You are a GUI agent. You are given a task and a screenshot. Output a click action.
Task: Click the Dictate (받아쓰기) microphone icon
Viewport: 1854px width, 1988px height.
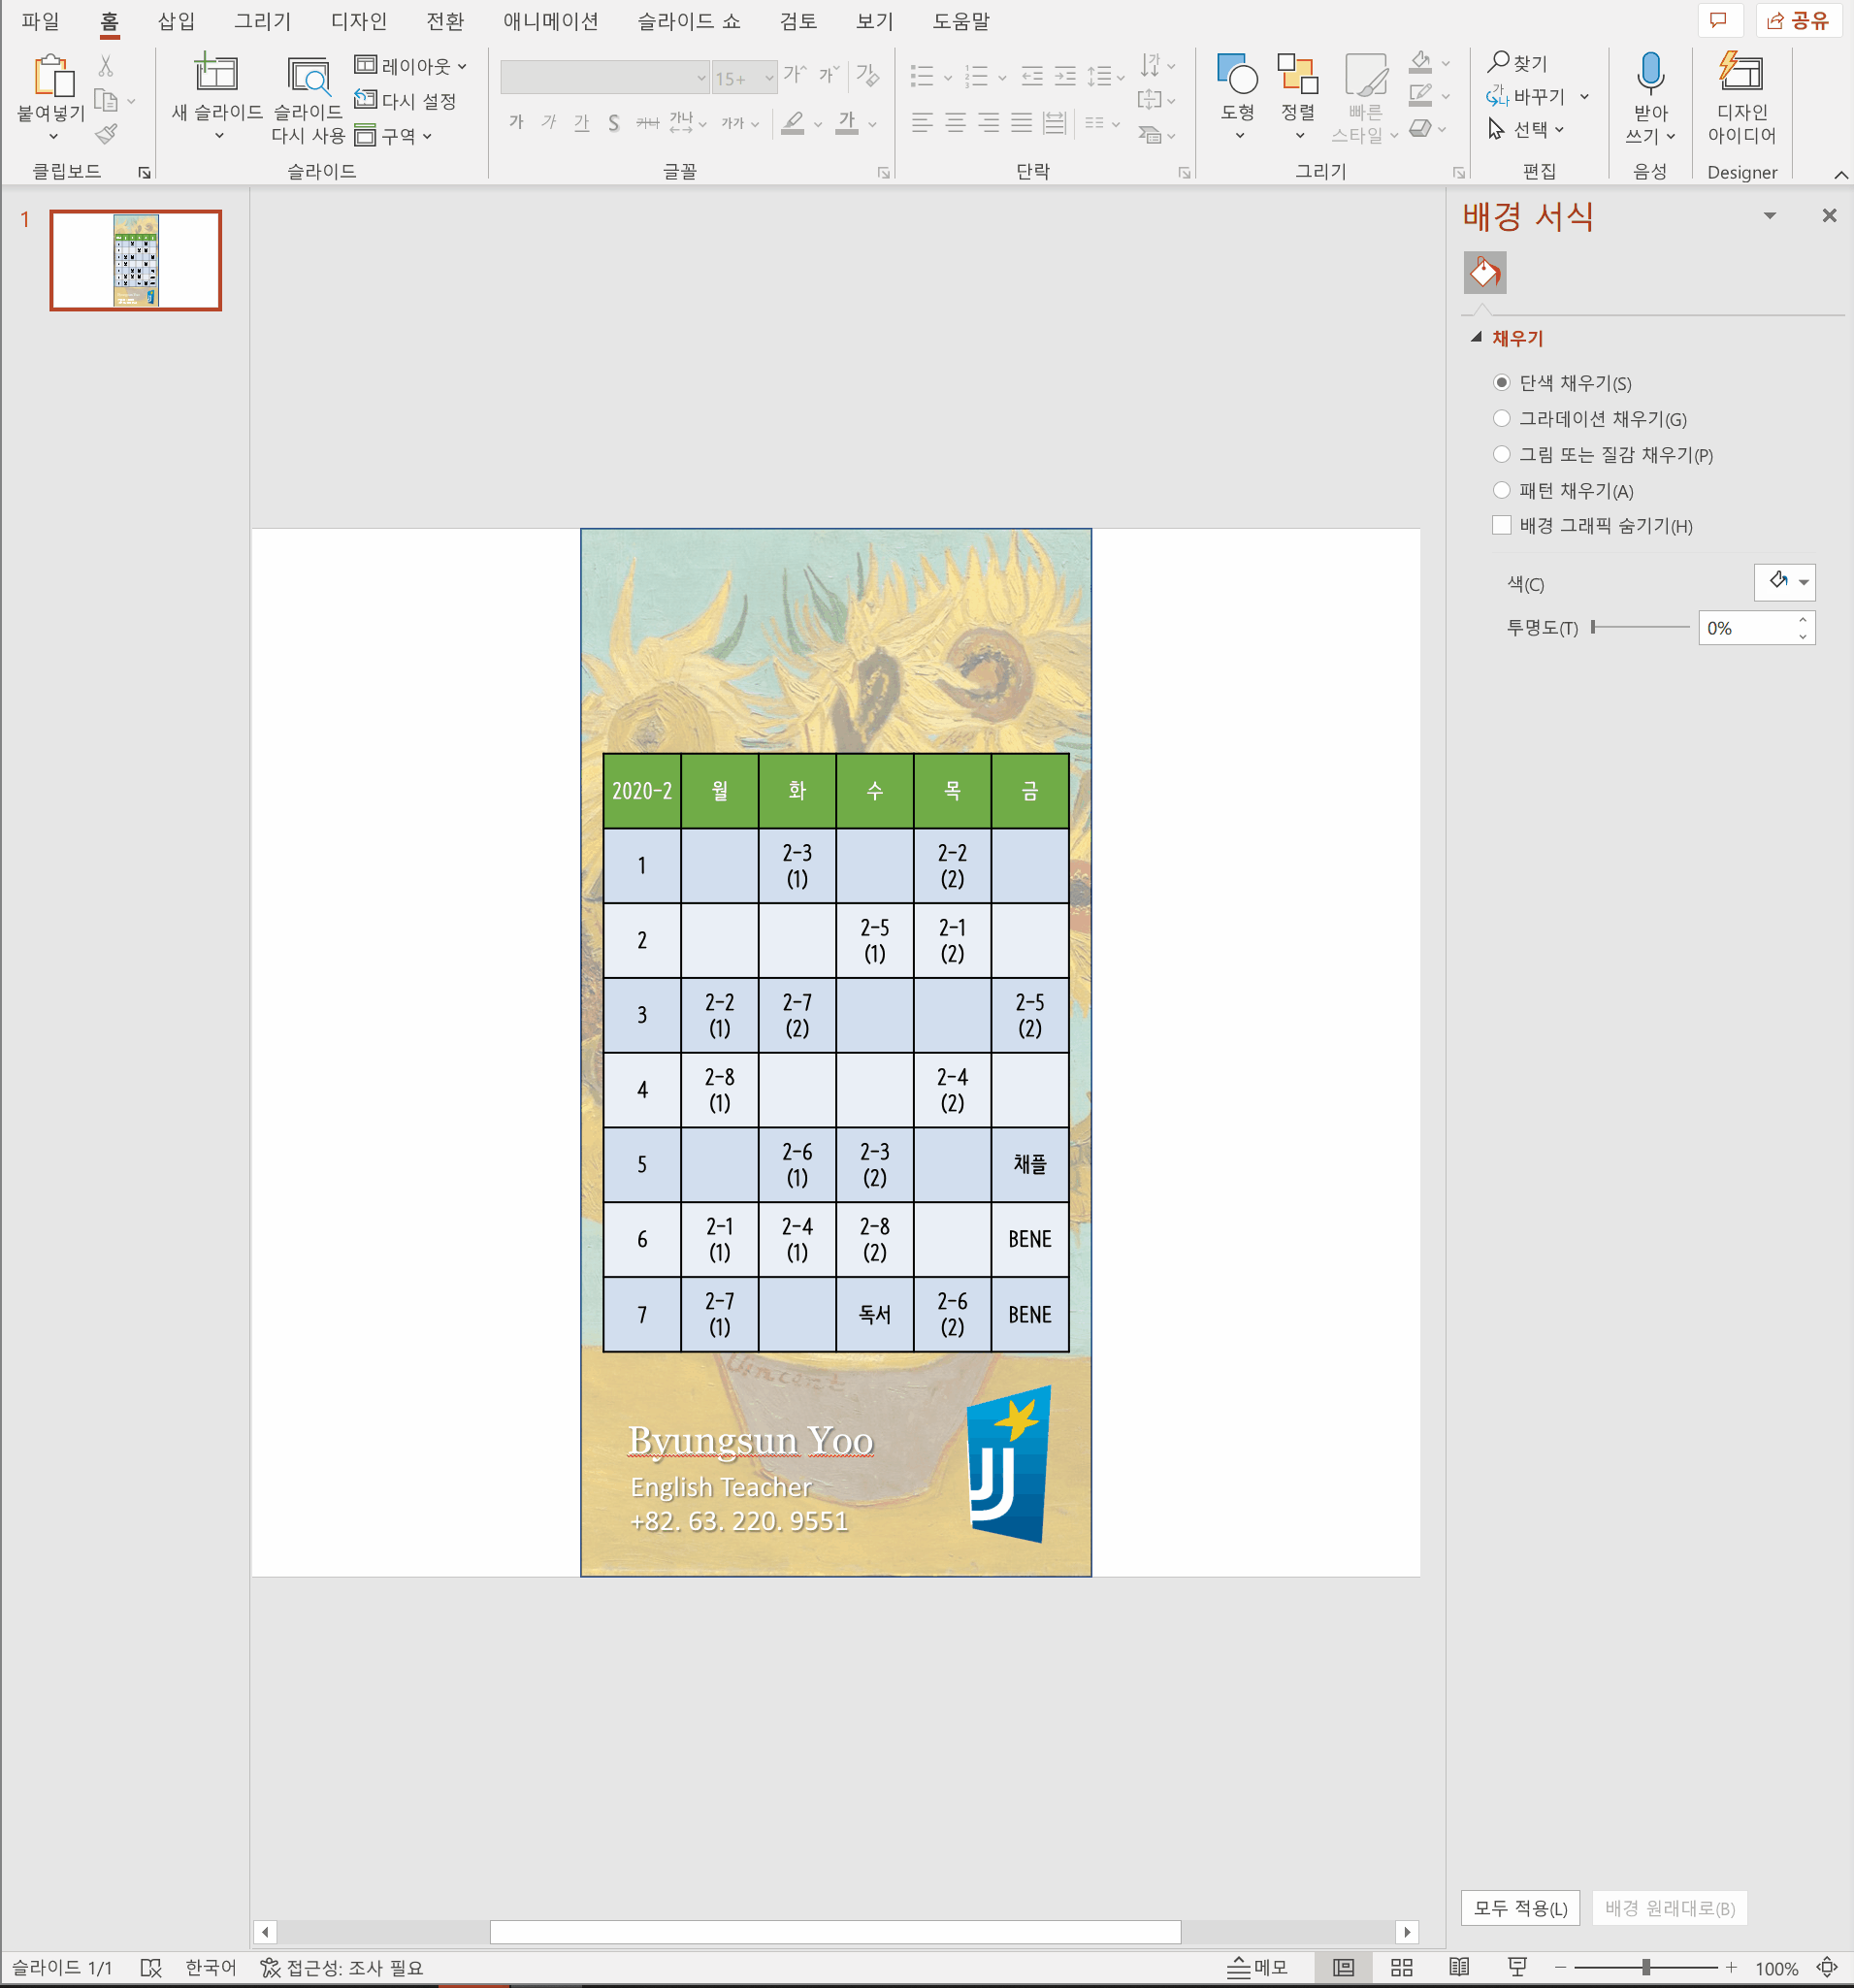coord(1650,75)
